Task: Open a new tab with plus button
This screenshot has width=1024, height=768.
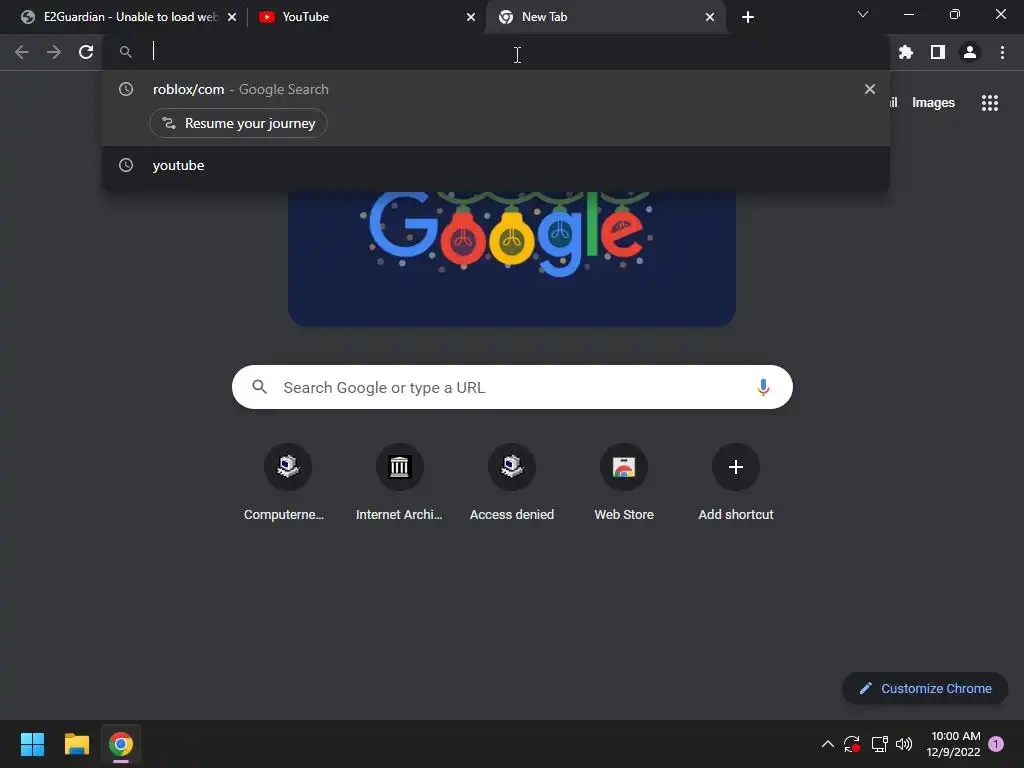Action: pyautogui.click(x=748, y=17)
